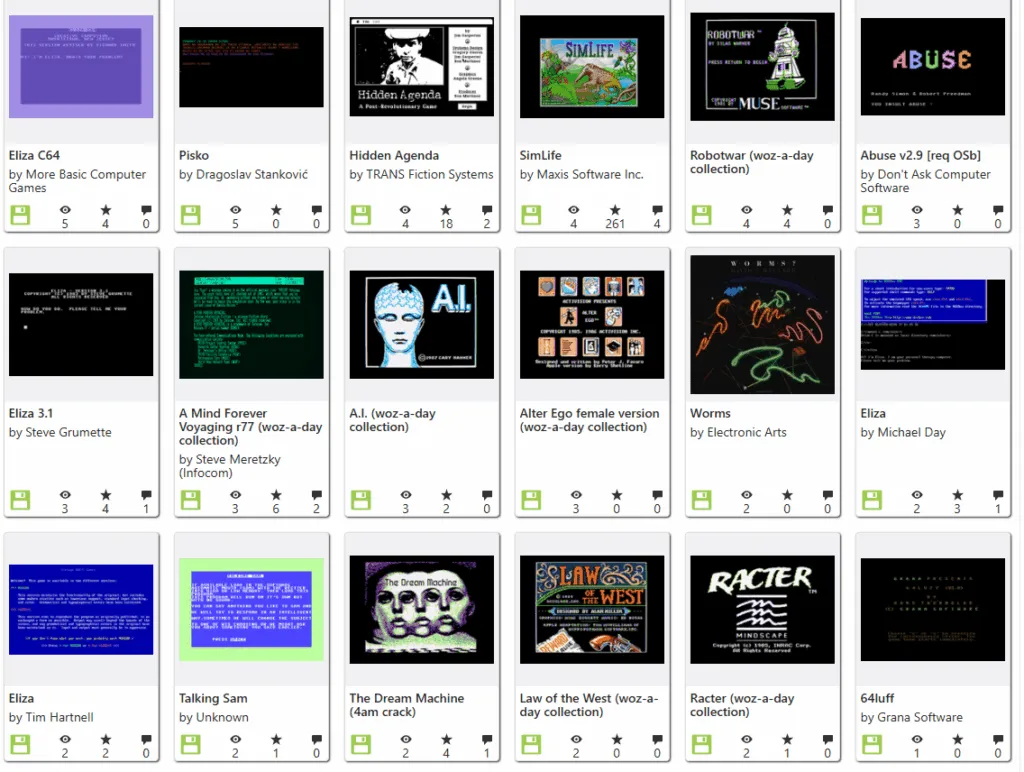Click the favorites star icon on The Dream Machine card
1024x772 pixels.
click(x=446, y=739)
